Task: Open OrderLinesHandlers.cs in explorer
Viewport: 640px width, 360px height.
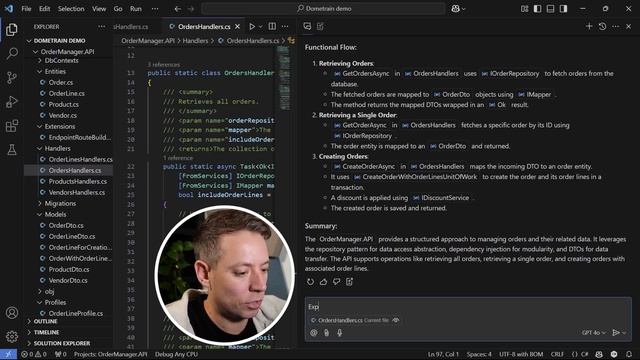Action: (x=80, y=160)
